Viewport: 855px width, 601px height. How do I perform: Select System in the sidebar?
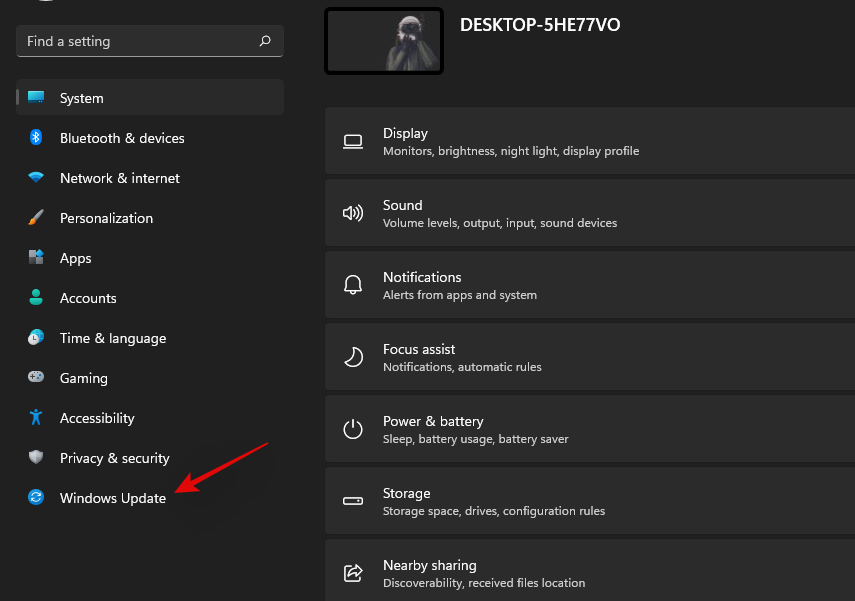tap(82, 98)
